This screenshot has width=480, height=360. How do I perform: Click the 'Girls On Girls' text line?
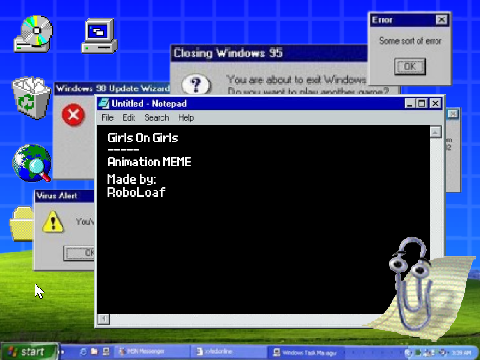click(143, 138)
